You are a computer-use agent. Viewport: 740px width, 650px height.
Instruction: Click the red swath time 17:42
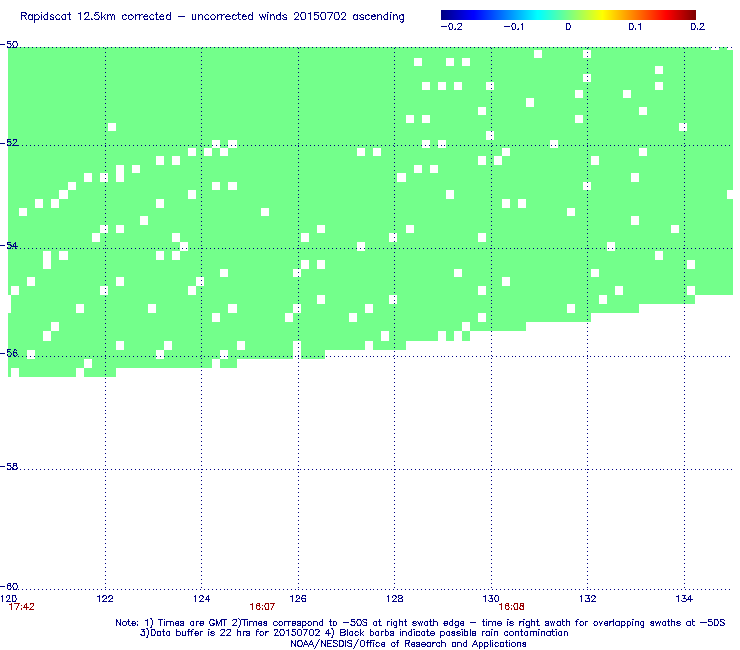click(22, 607)
